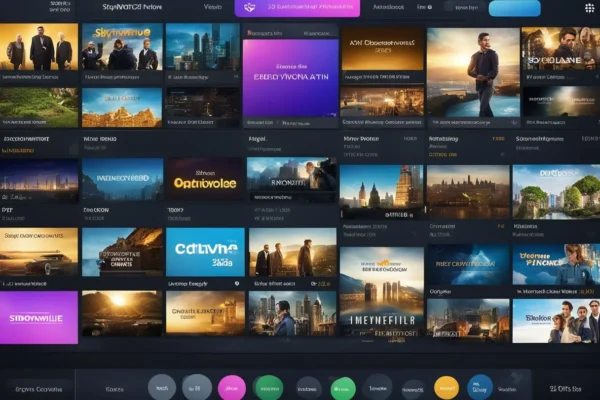The image size is (600, 400).
Task: Click the dark green circle in bottom bar
Action: point(268,387)
